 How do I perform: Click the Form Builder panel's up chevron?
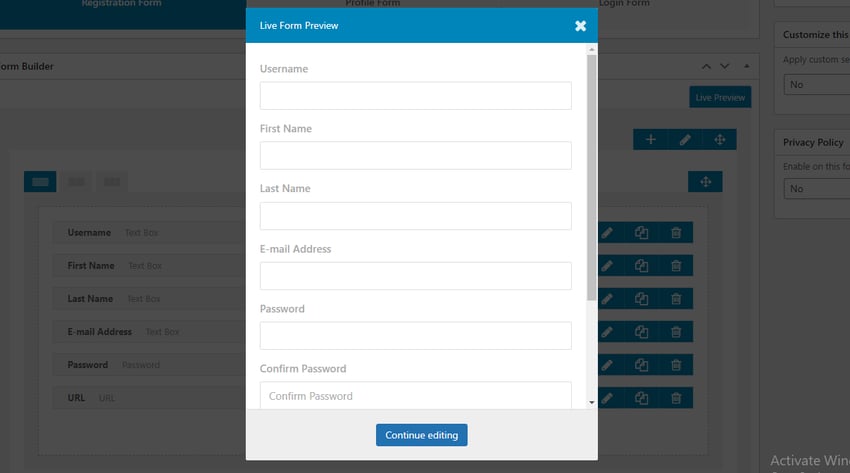707,67
